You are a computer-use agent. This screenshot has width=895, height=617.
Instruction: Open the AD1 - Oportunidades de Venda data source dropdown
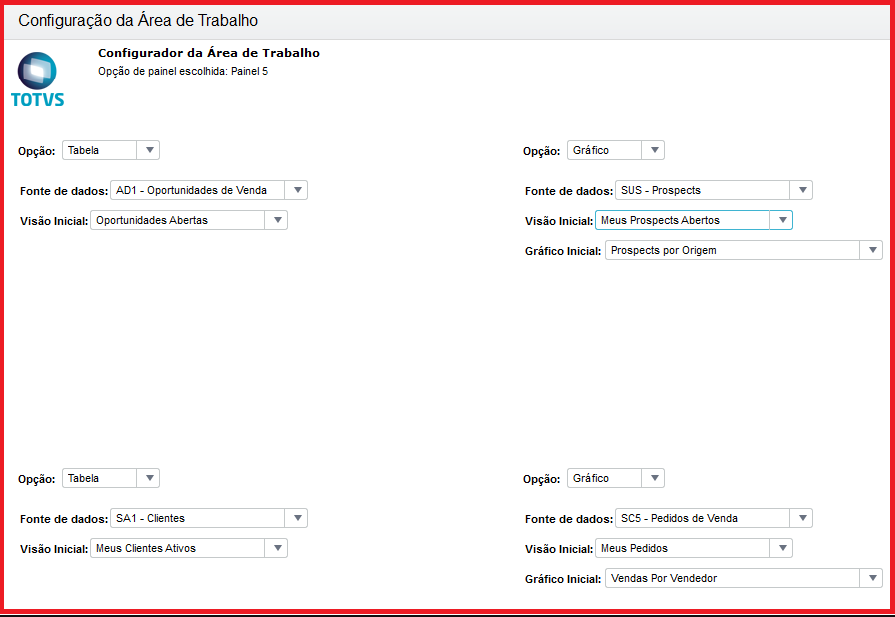coord(209,190)
